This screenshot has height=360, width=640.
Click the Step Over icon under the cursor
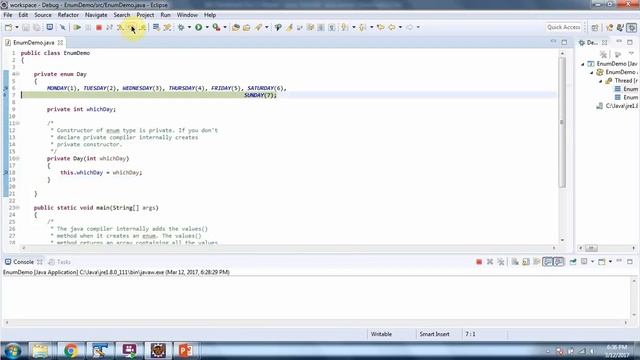pos(131,27)
